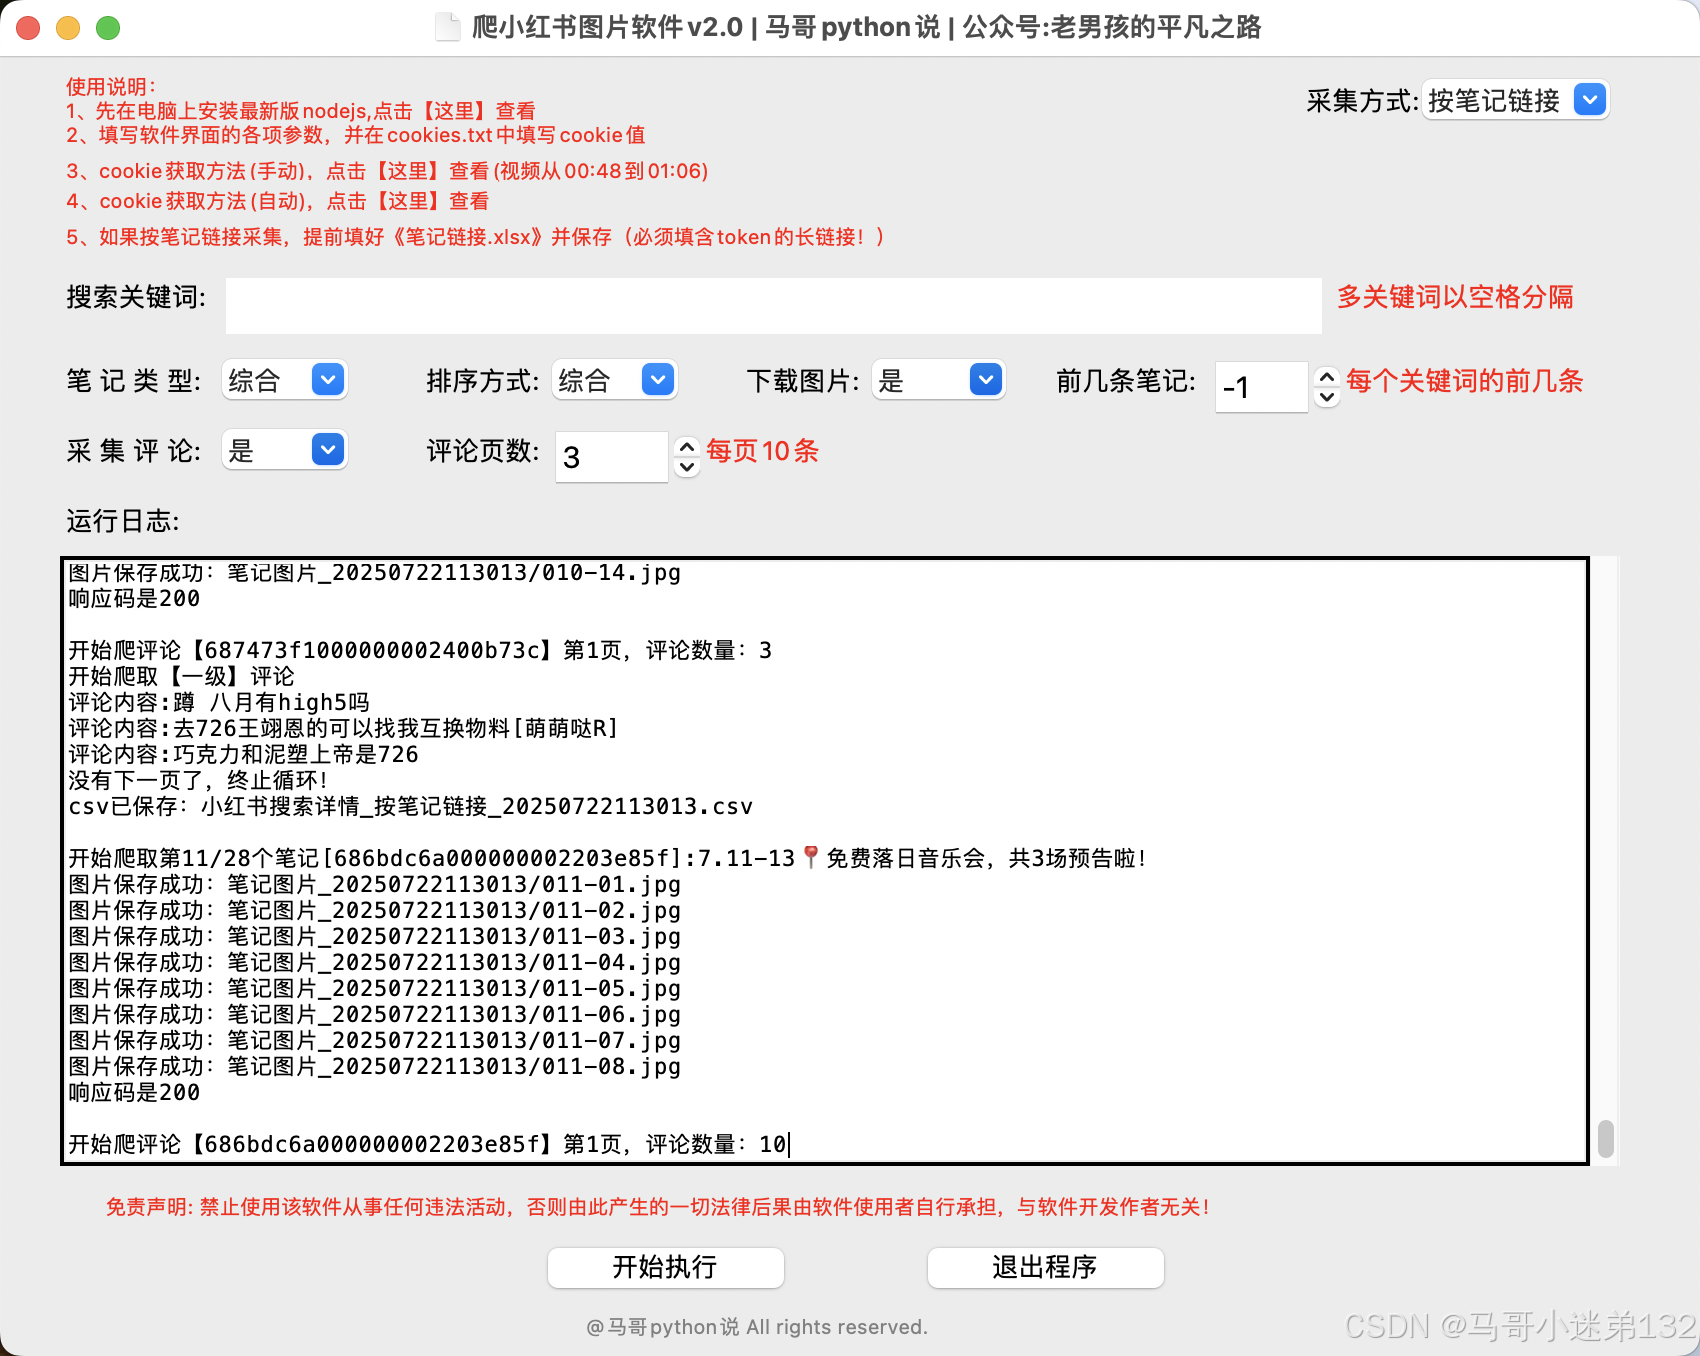The image size is (1700, 1356).
Task: Click the red hint 多关键词以空格分隔
Action: click(1455, 297)
